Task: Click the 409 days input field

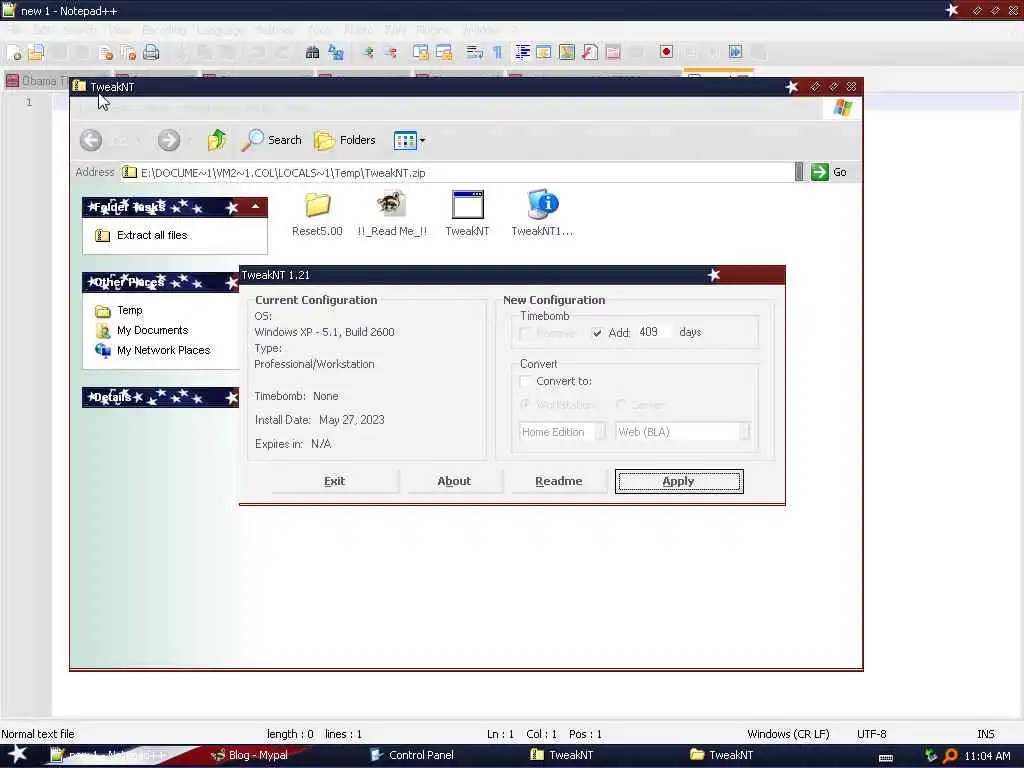Action: click(x=654, y=332)
